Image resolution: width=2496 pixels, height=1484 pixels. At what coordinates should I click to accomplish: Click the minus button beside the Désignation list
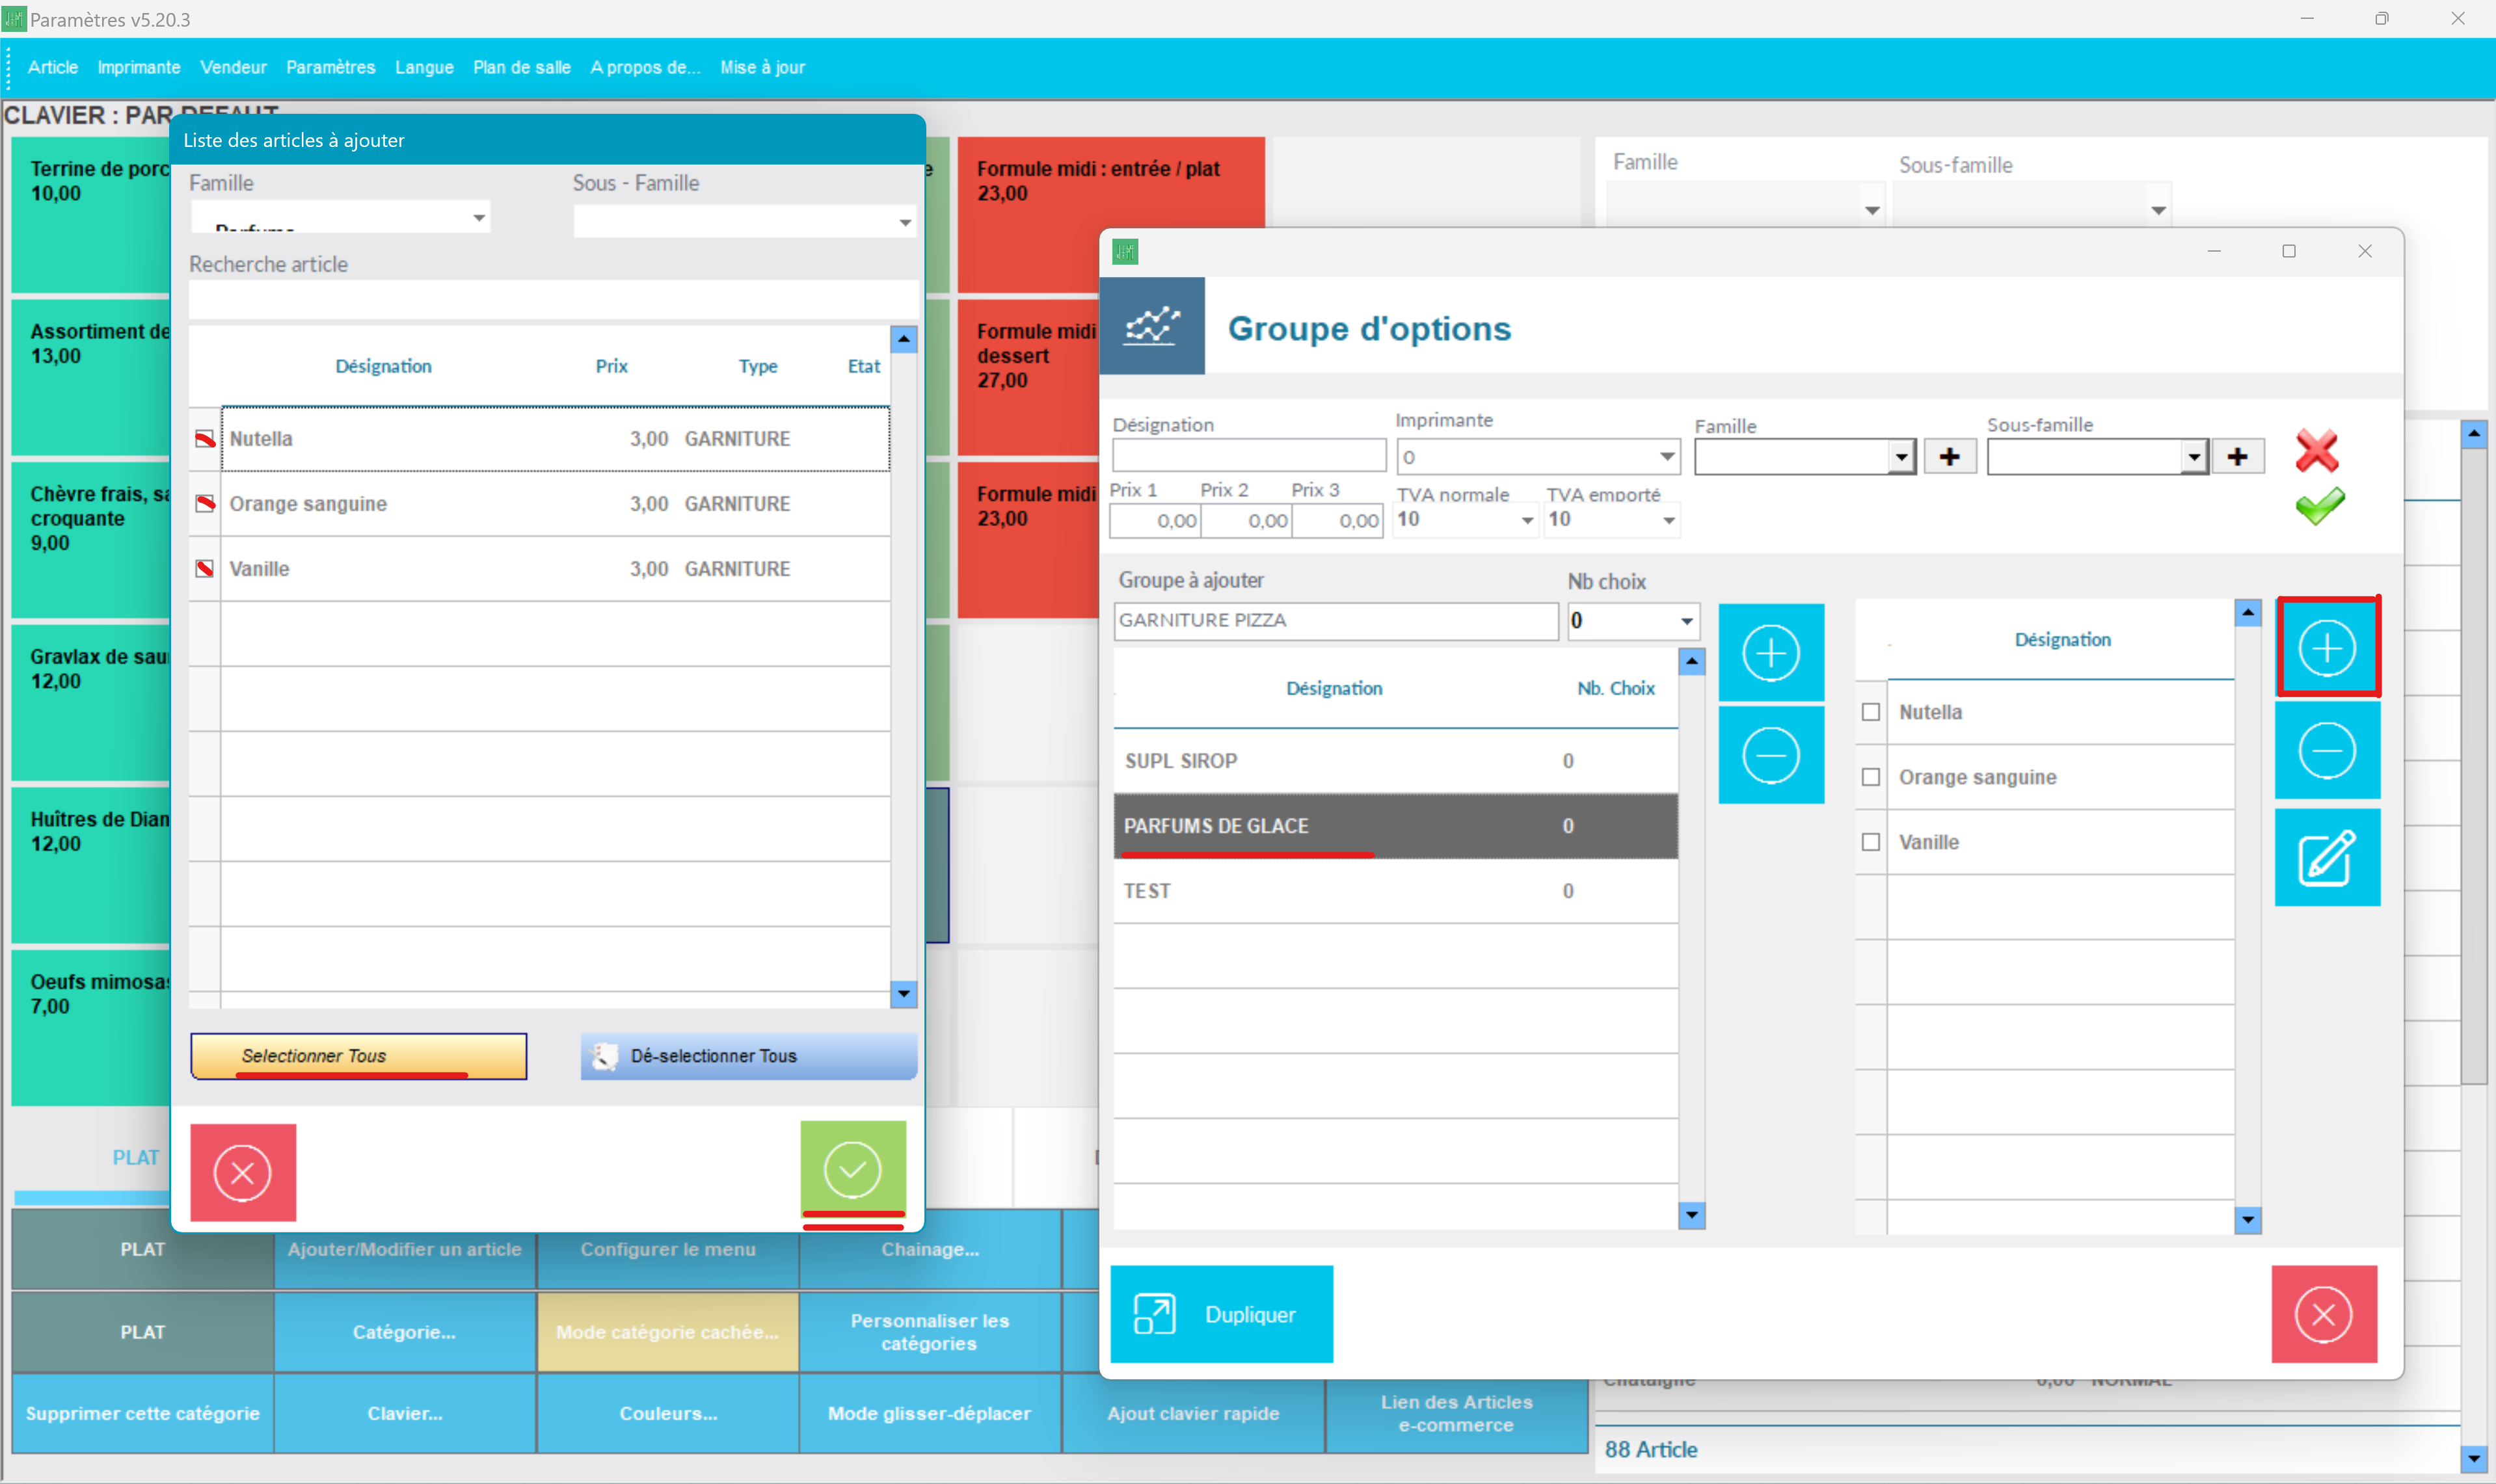click(x=2327, y=751)
